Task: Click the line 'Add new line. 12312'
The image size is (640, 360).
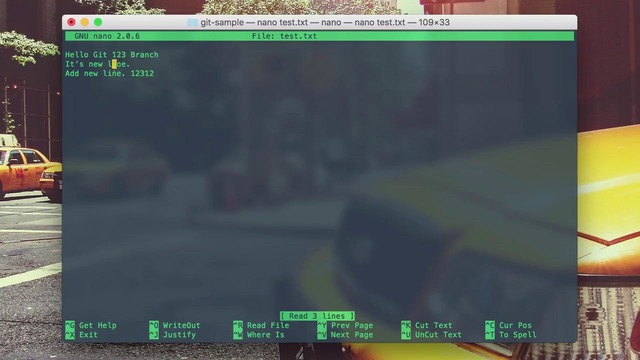Action: (109, 73)
